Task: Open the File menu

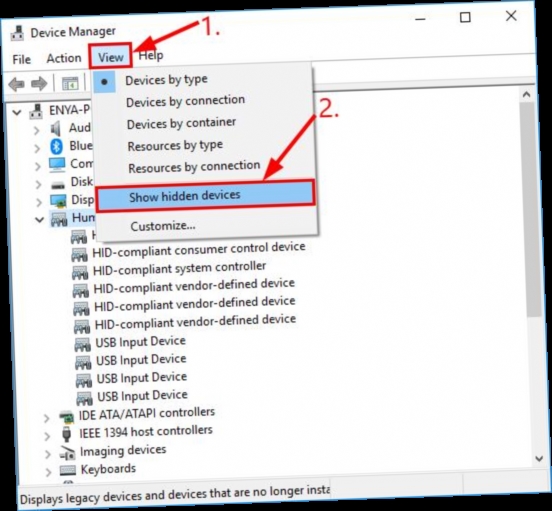Action: [x=21, y=59]
